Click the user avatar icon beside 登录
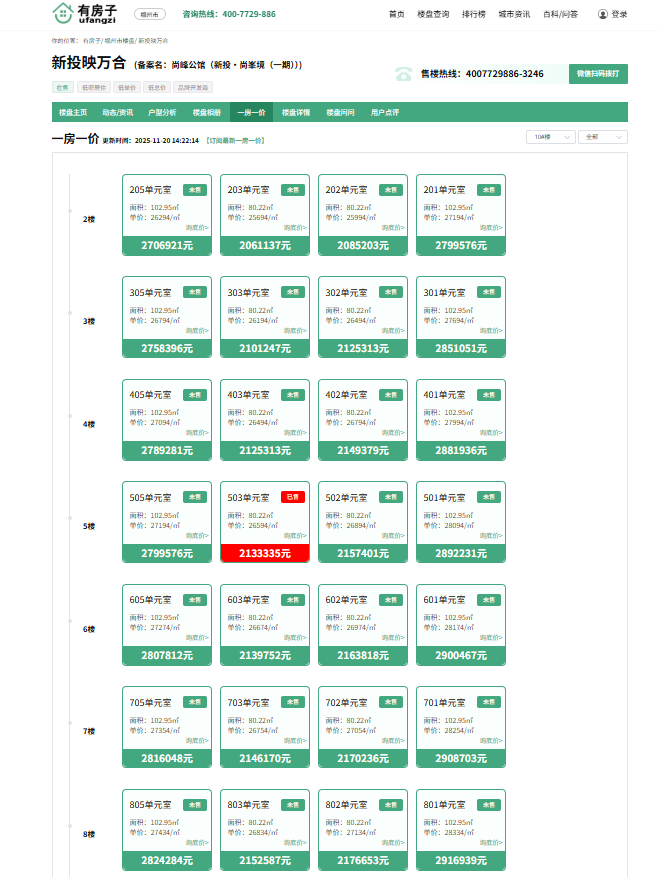 (x=602, y=14)
